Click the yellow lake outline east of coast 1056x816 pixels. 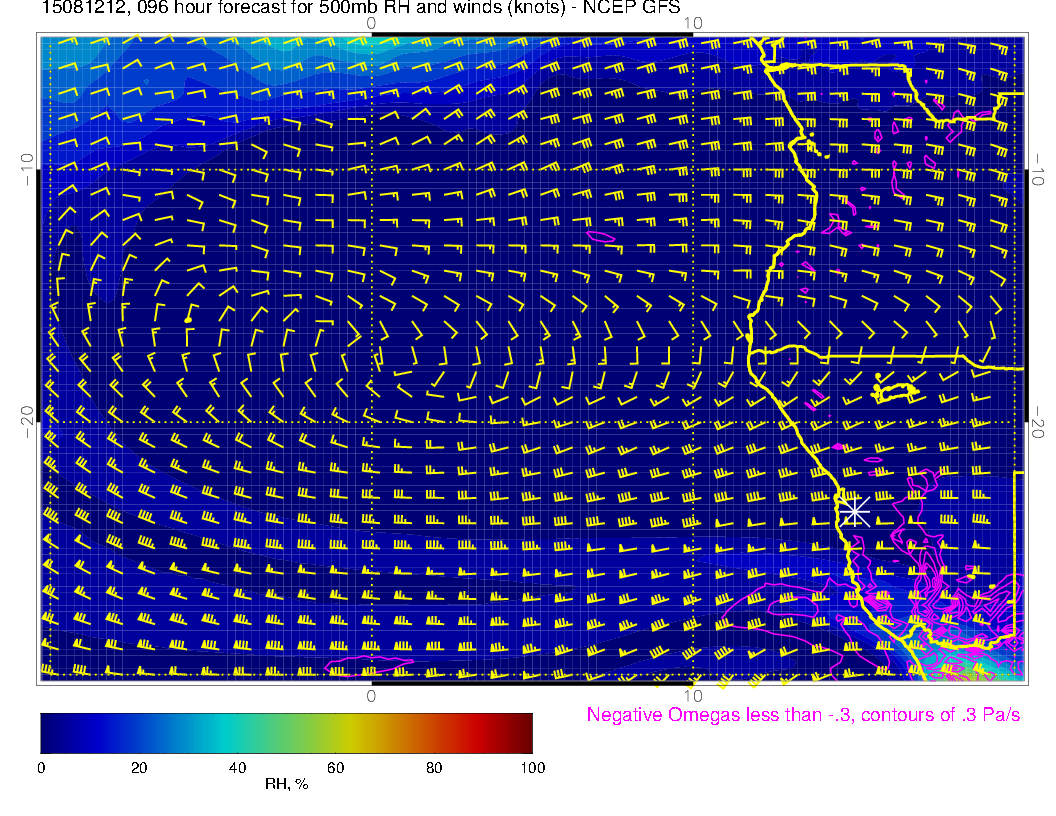[x=897, y=391]
